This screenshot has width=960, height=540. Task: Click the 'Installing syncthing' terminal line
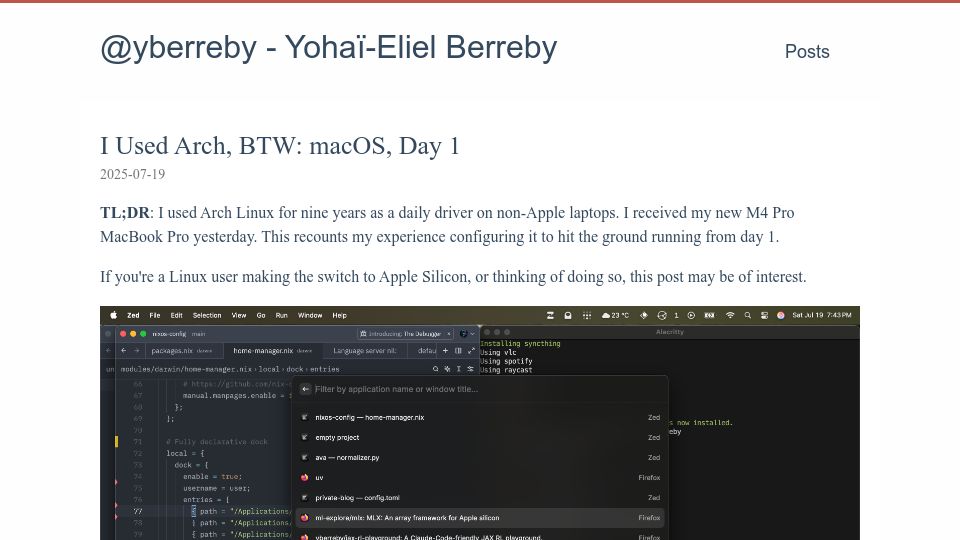[520, 343]
